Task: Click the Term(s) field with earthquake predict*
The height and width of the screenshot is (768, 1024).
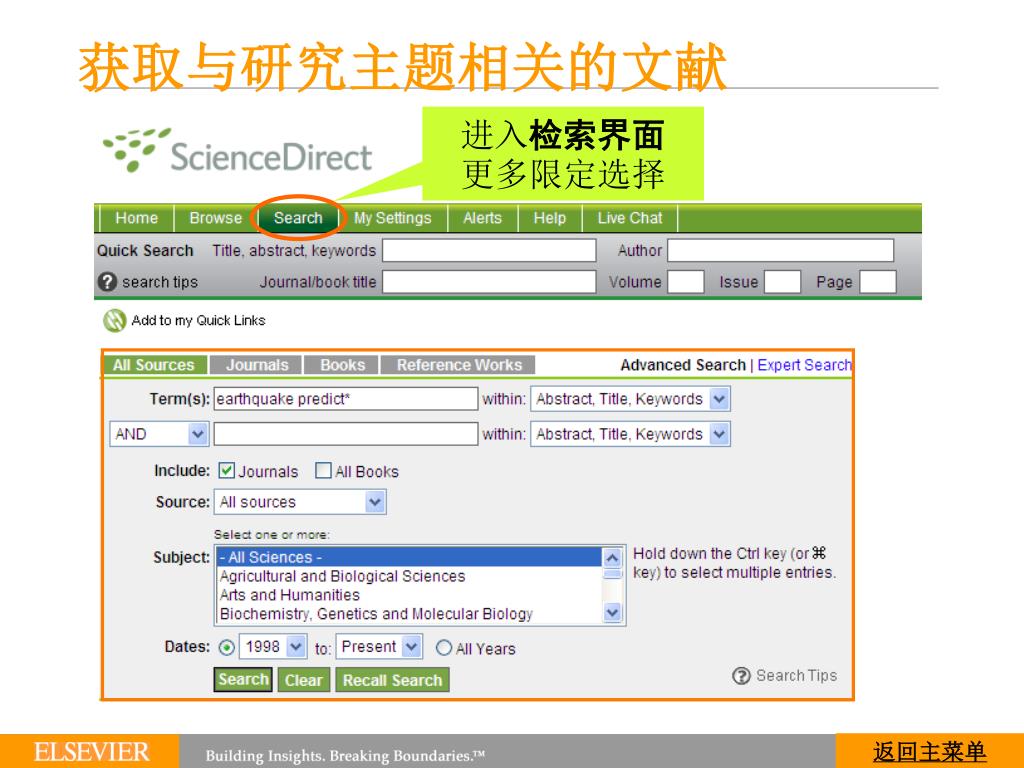Action: pyautogui.click(x=345, y=399)
